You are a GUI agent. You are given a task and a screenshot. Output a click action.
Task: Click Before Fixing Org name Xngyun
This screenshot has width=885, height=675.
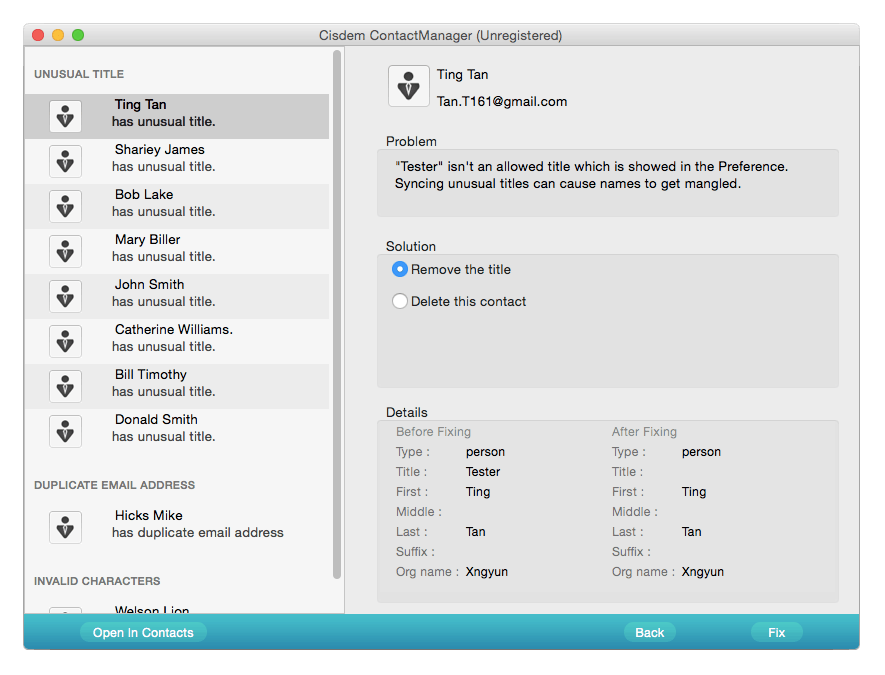(x=487, y=572)
